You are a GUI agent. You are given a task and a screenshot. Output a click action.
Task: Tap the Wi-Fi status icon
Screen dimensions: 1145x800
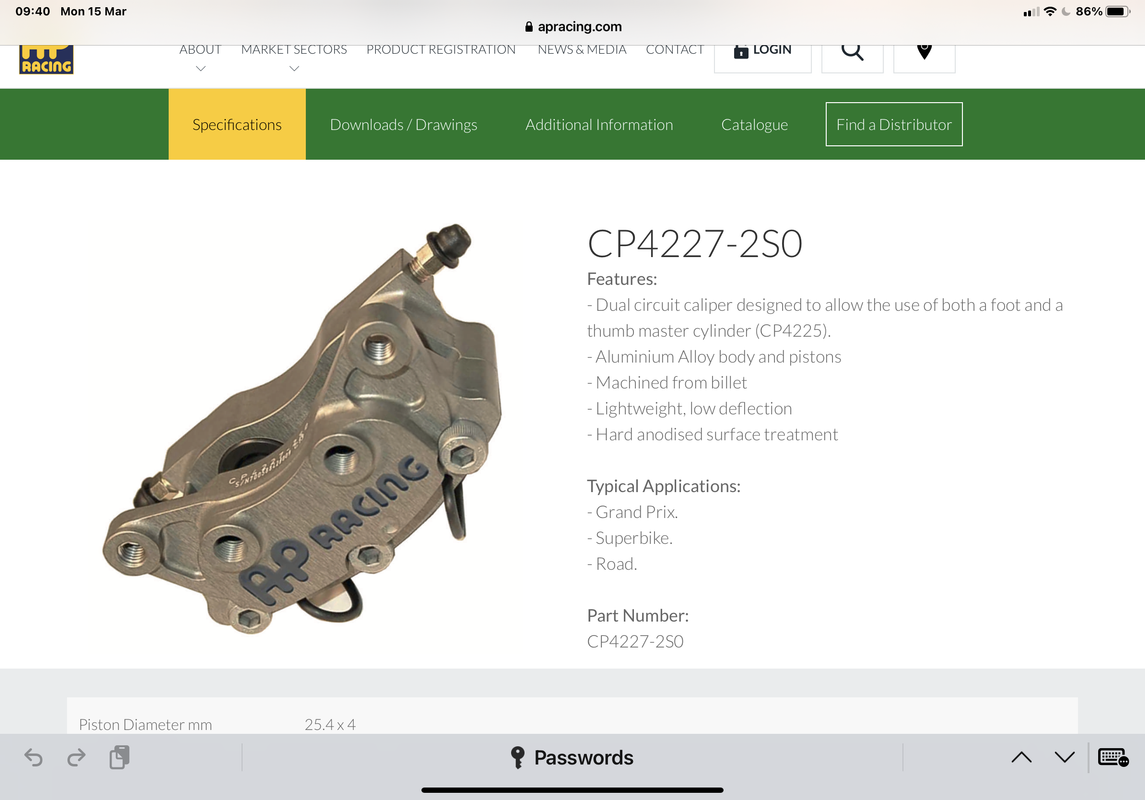tap(1050, 12)
